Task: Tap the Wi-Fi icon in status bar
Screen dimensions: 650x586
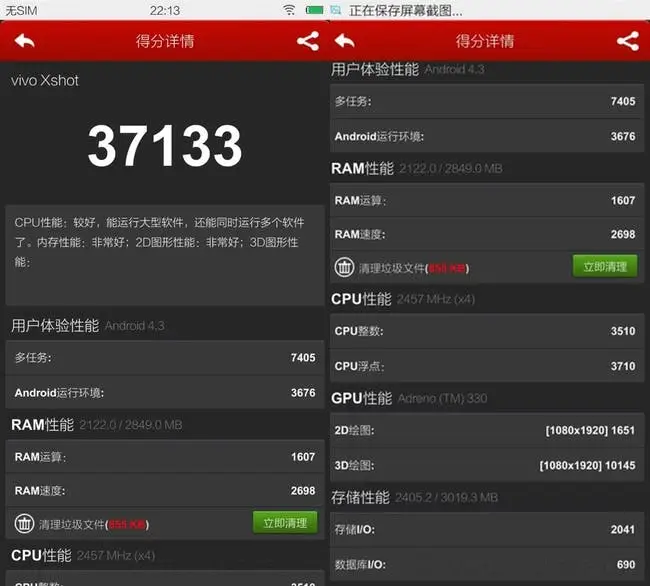Action: pyautogui.click(x=289, y=10)
